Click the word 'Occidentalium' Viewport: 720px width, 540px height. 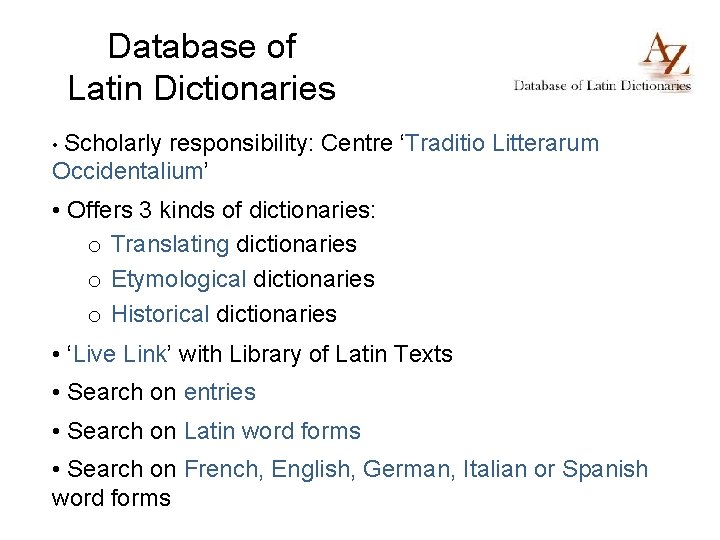coord(127,171)
